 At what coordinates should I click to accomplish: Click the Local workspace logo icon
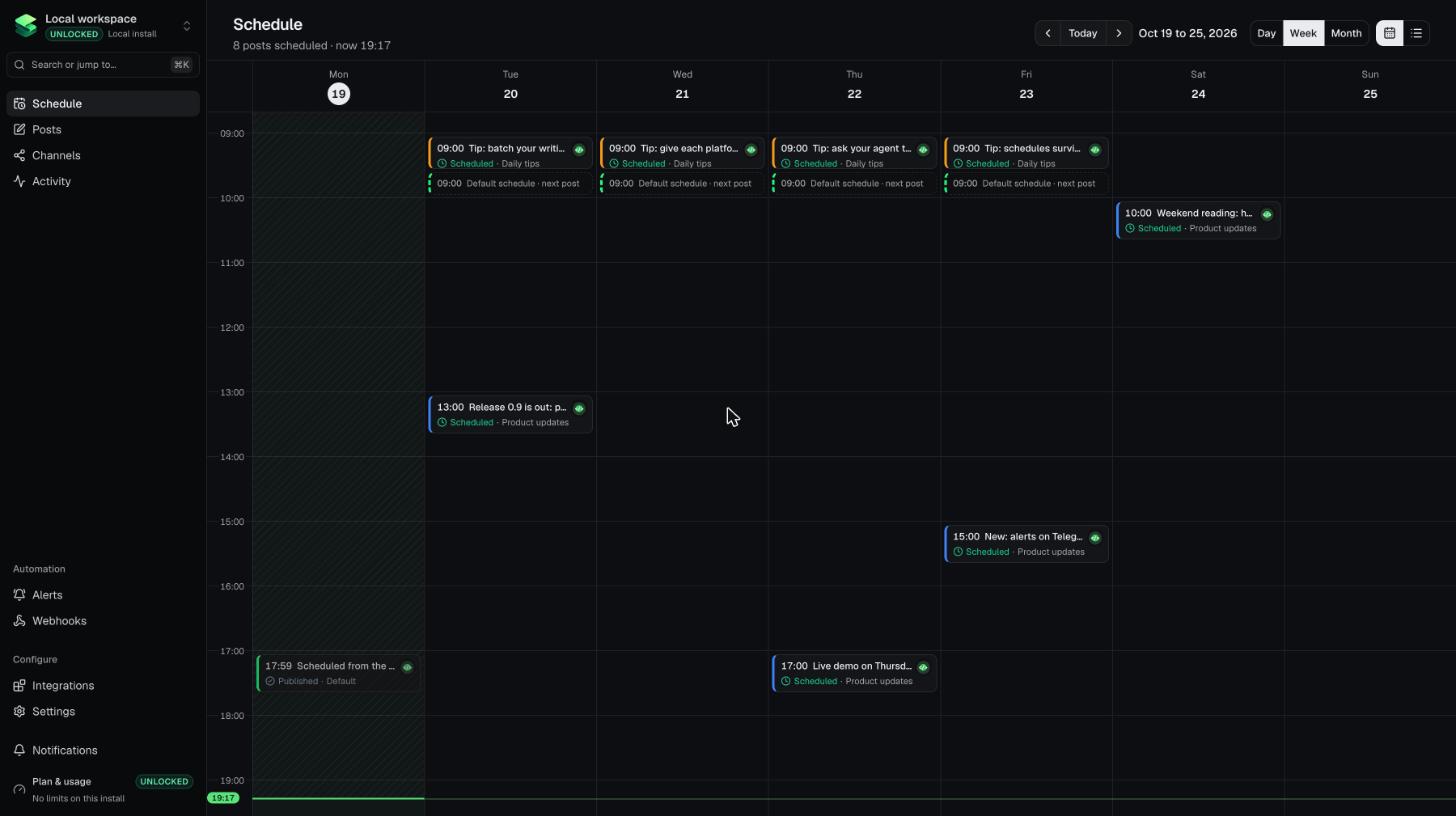(x=26, y=26)
